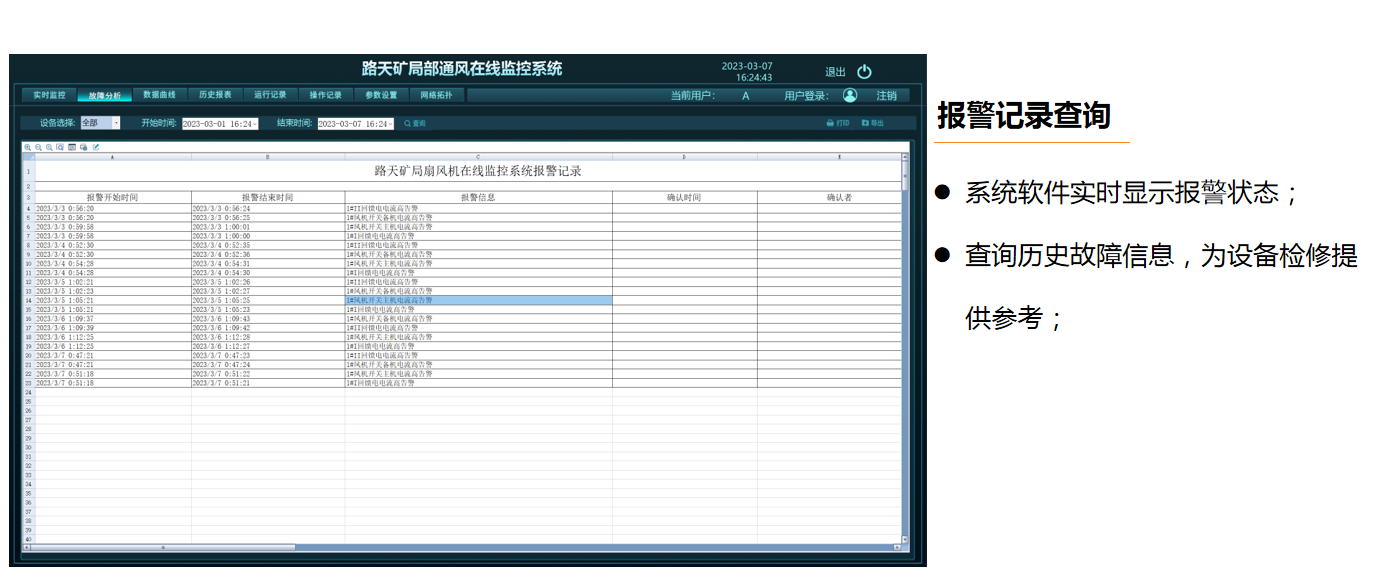Image resolution: width=1373 pixels, height=578 pixels.
Task: Select the highlighted 1#风机开关主机电流高告警 cell
Action: [478, 300]
